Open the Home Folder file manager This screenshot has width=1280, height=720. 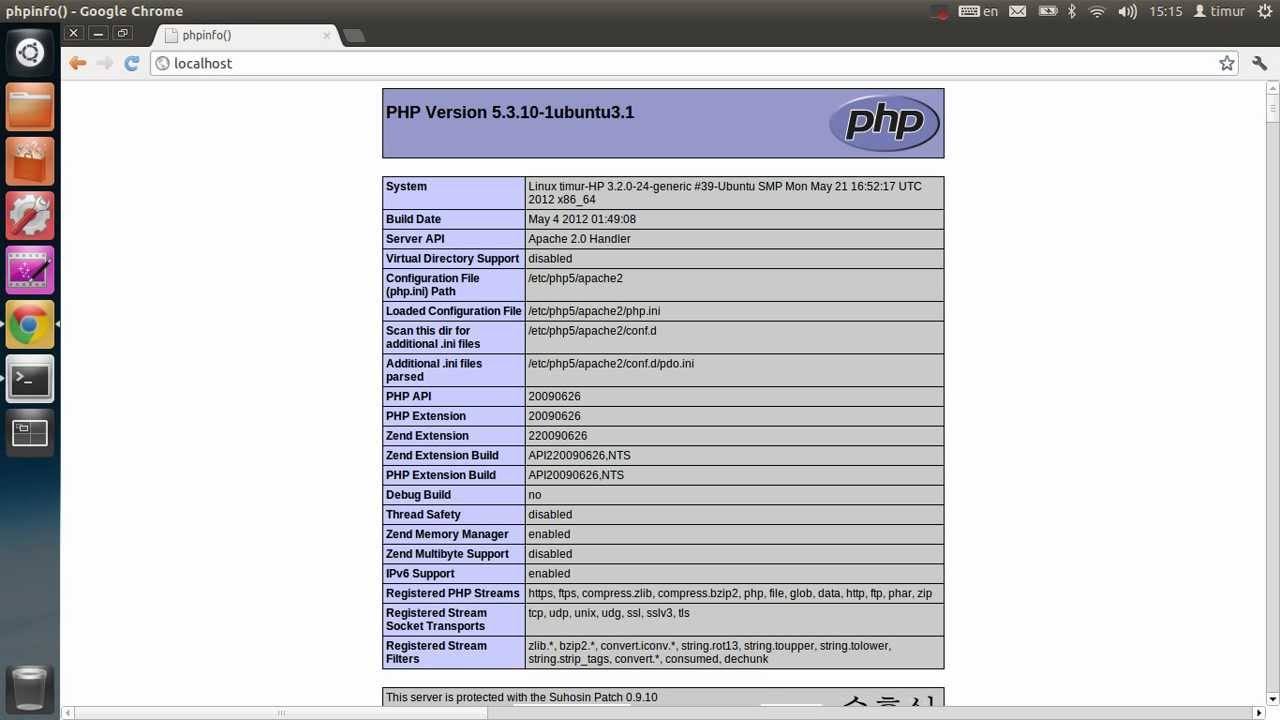(x=30, y=107)
